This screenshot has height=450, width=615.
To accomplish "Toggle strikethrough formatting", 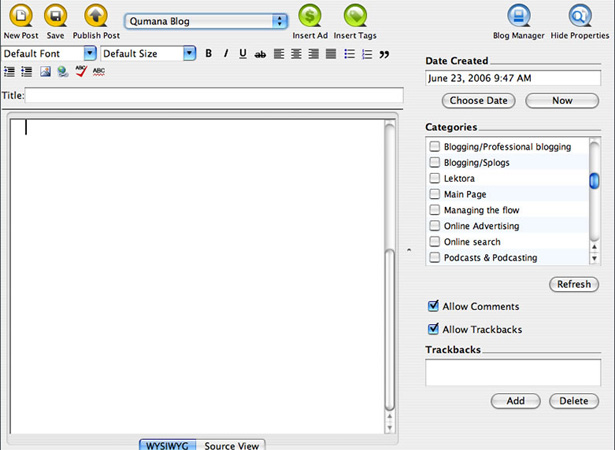I will [260, 54].
